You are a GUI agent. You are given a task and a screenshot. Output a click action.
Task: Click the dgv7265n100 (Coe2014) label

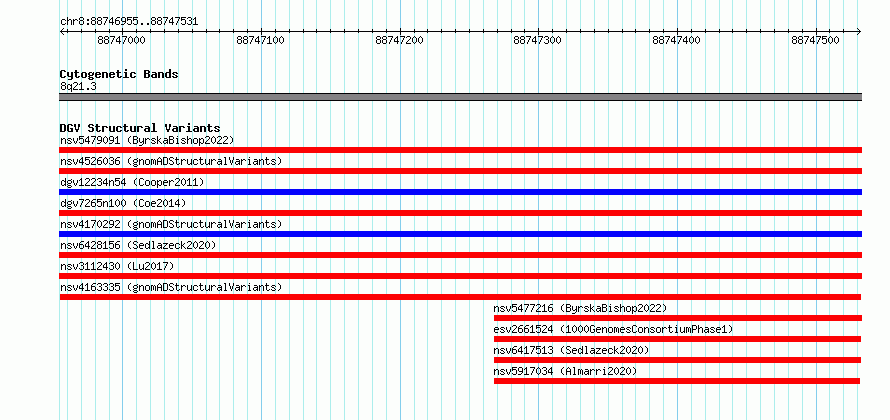123,203
